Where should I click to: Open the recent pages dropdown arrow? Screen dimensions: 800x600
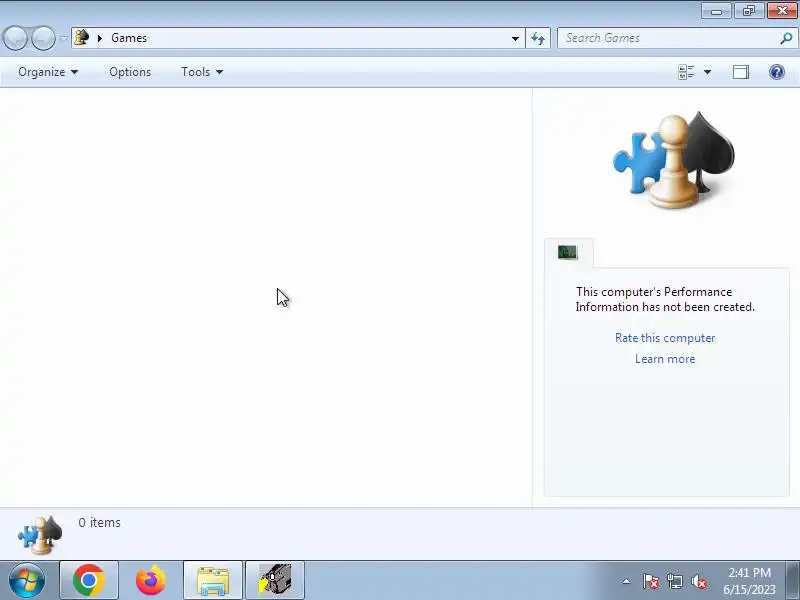[x=63, y=38]
